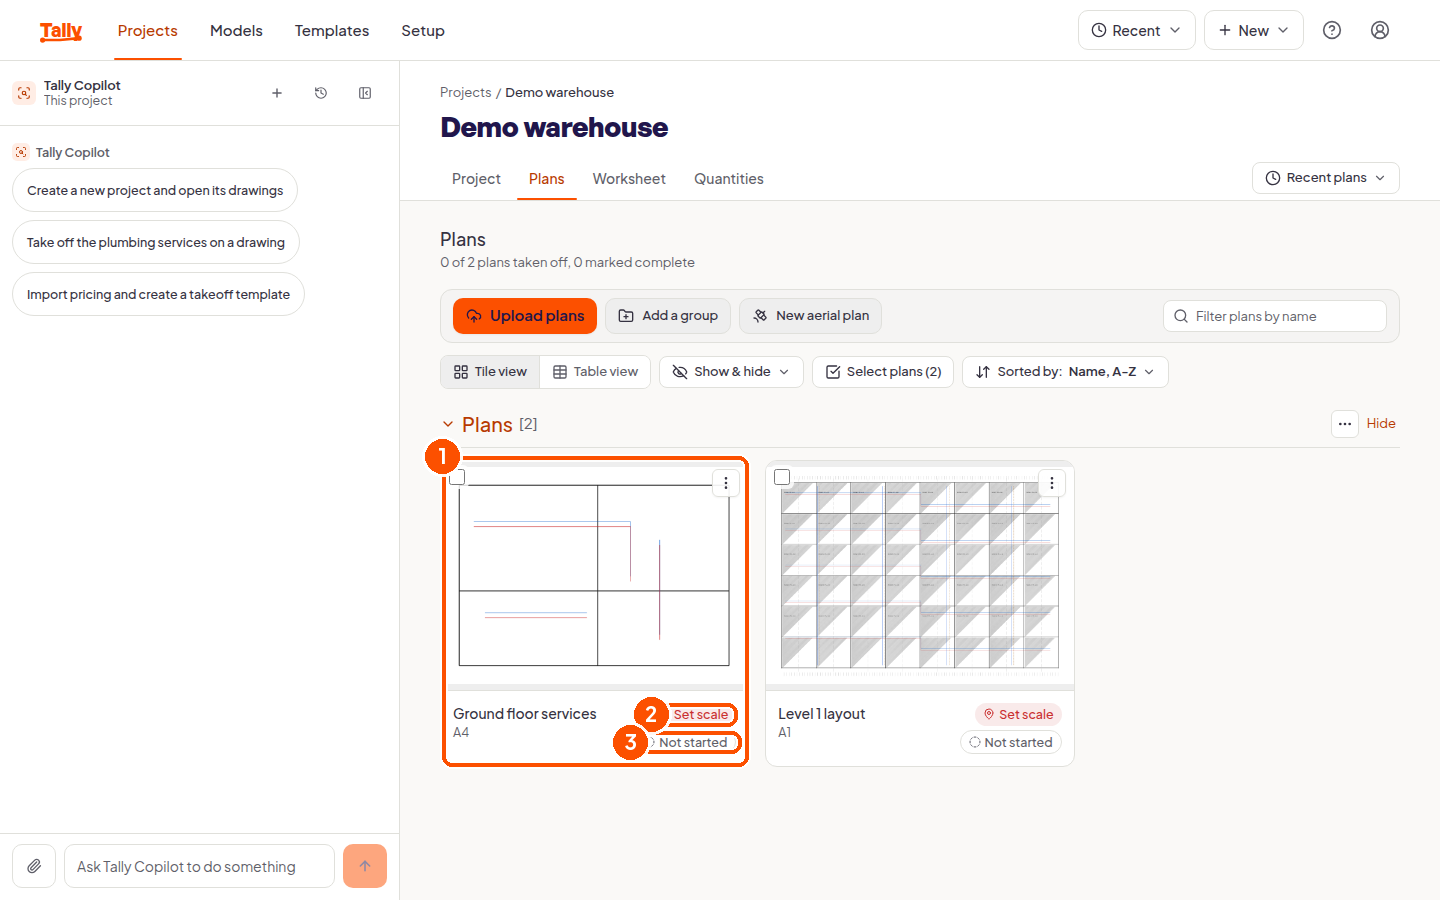Screen dimensions: 1440x900
Task: Click the 'Demo warehouse' page heading
Action: click(x=554, y=127)
